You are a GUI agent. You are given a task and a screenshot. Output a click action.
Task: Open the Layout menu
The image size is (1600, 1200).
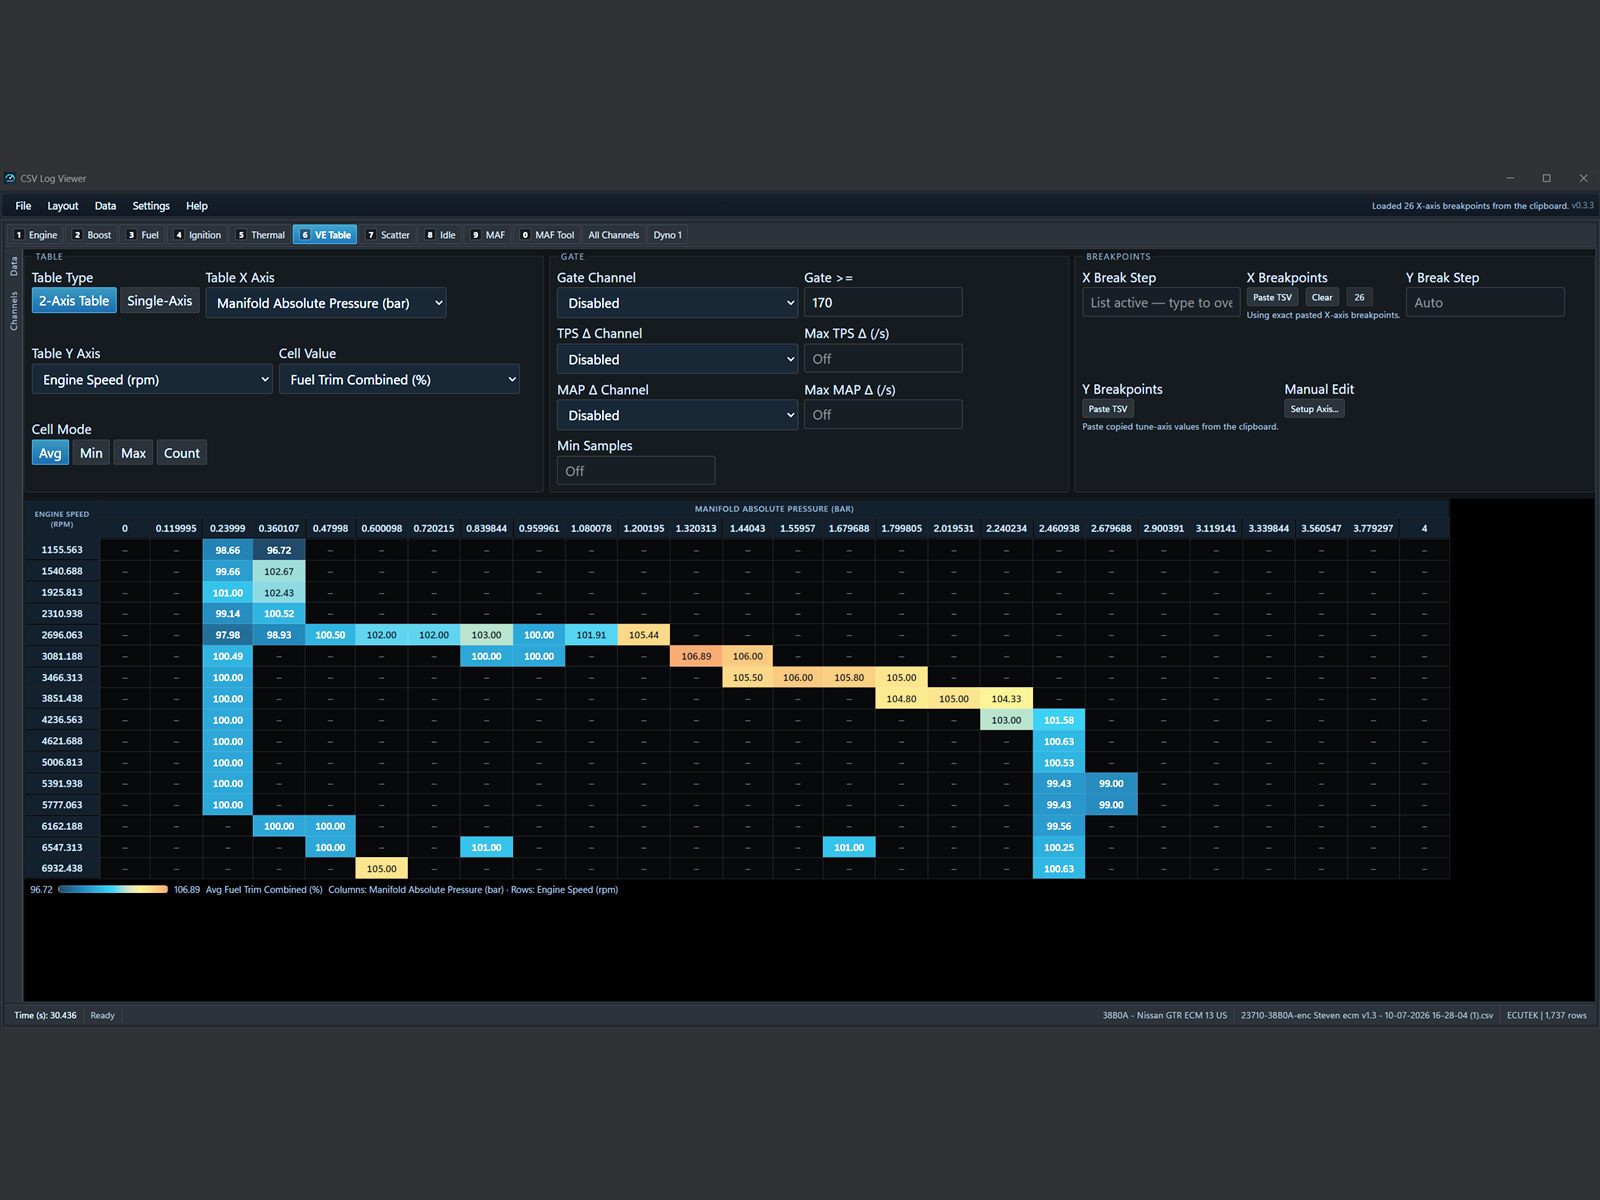click(63, 206)
